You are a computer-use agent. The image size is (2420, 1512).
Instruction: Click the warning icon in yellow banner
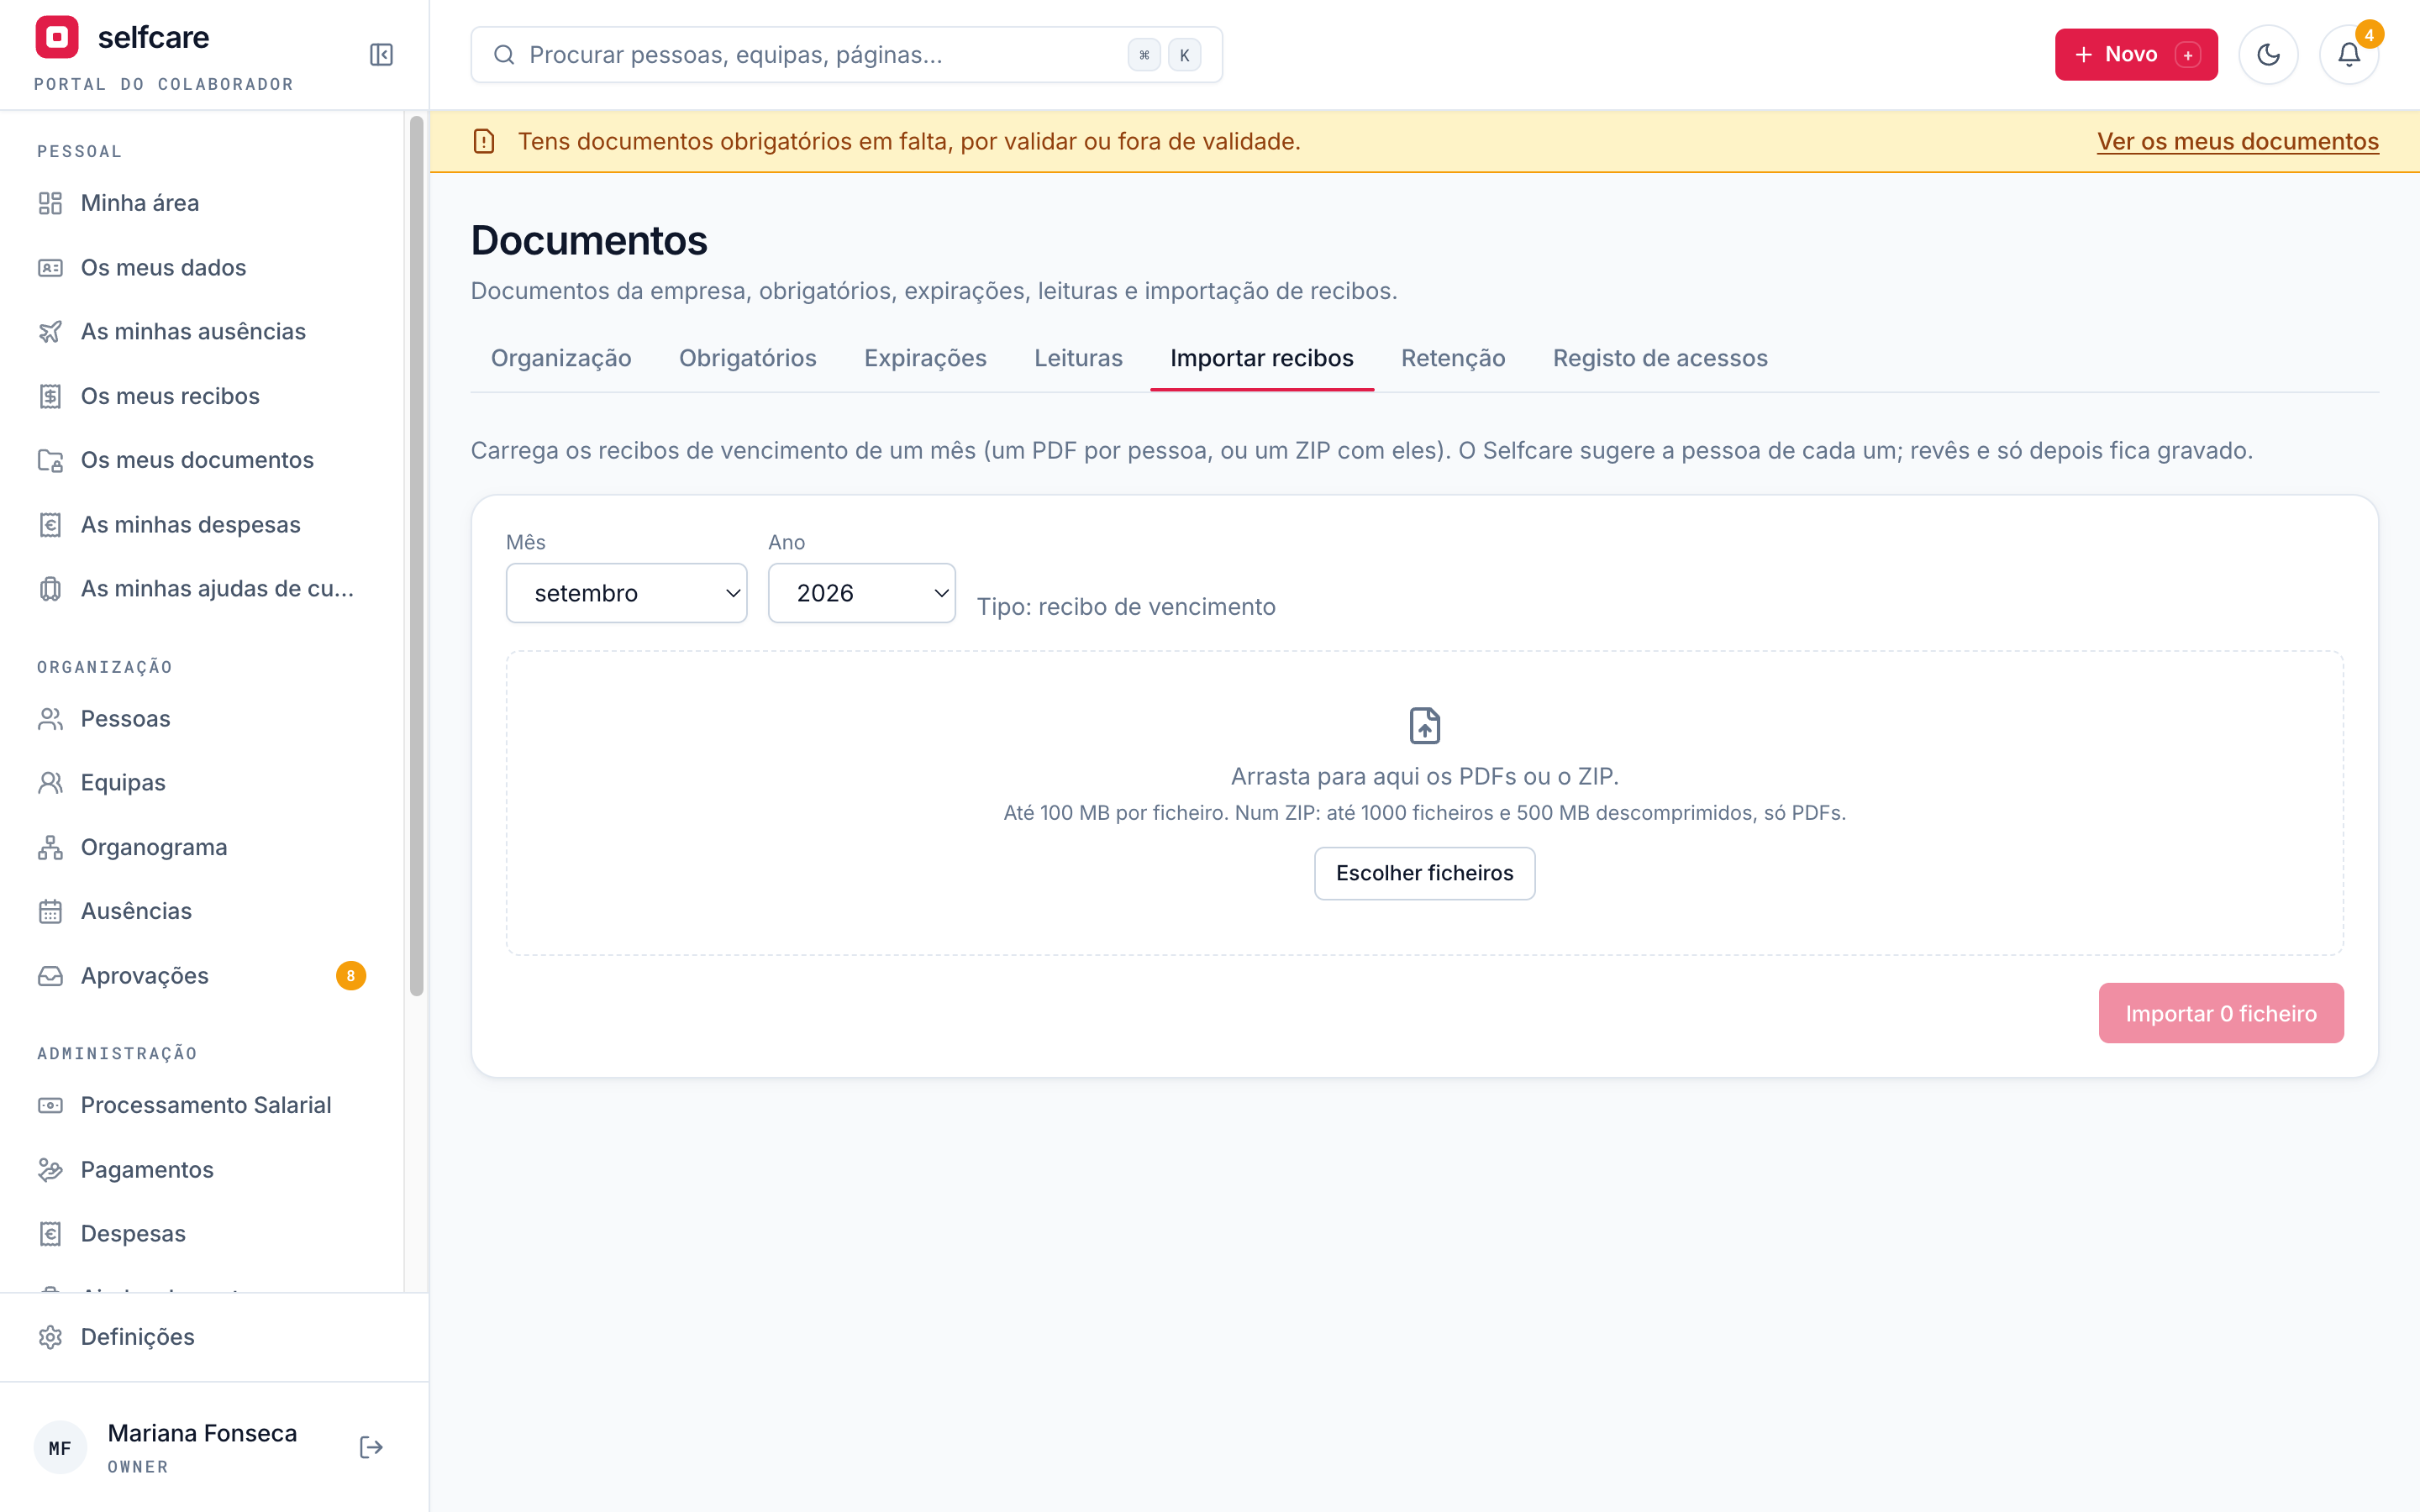484,141
